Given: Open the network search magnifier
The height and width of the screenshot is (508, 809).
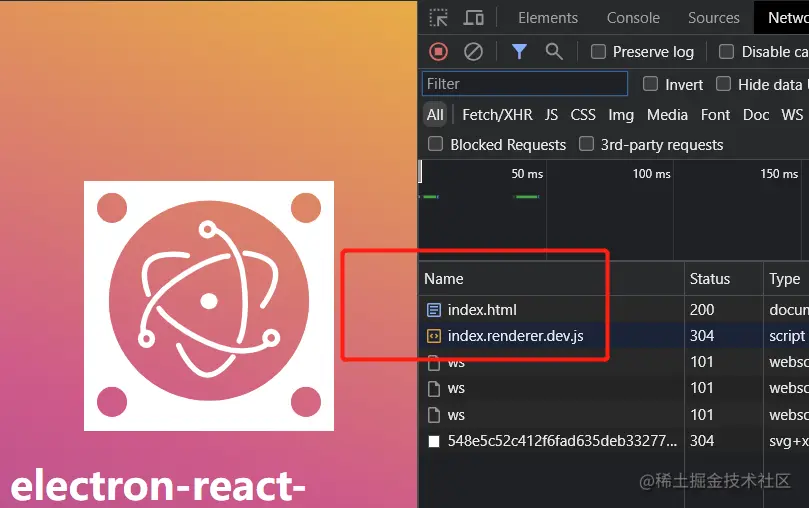Looking at the screenshot, I should [x=554, y=52].
